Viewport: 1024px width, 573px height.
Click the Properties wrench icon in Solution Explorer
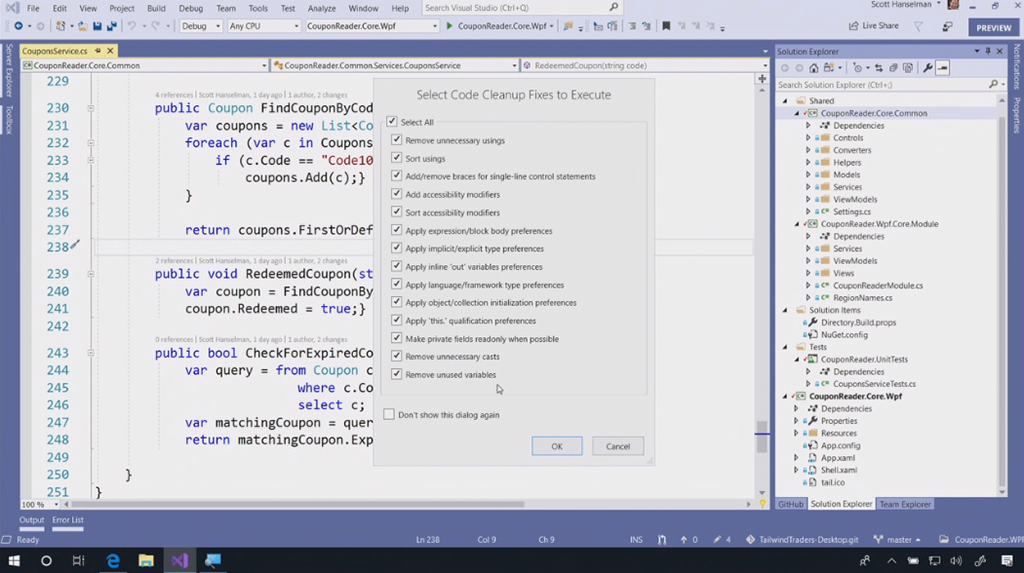click(x=927, y=68)
